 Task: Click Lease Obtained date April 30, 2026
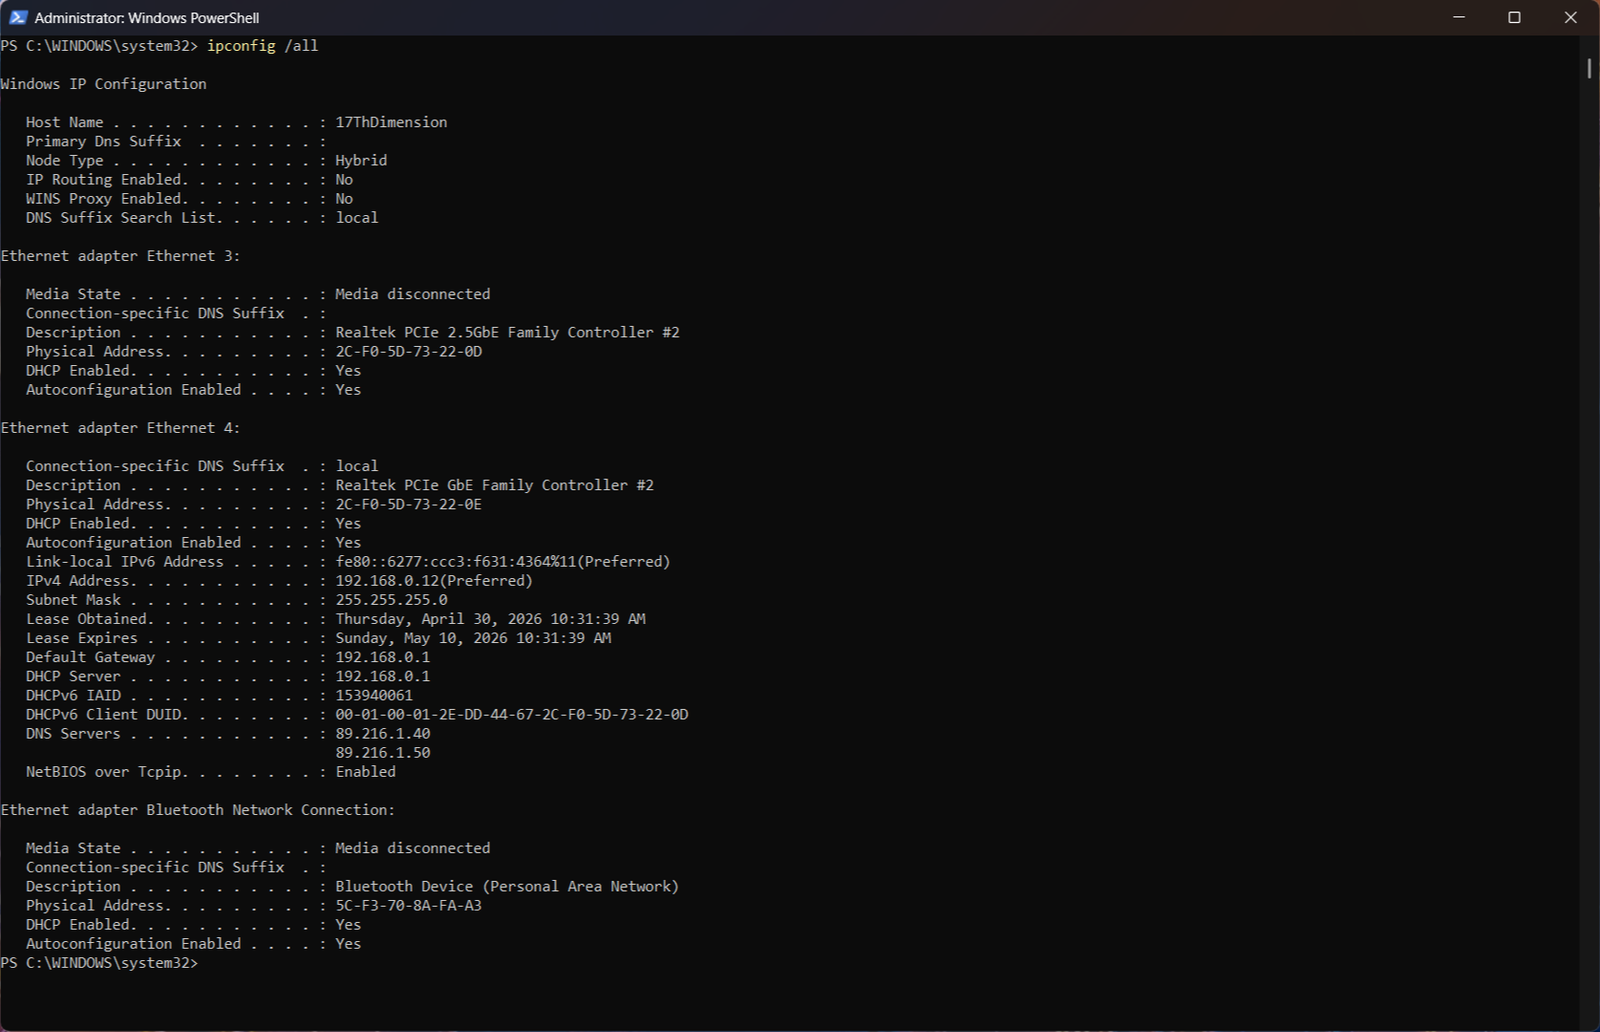[x=490, y=619]
